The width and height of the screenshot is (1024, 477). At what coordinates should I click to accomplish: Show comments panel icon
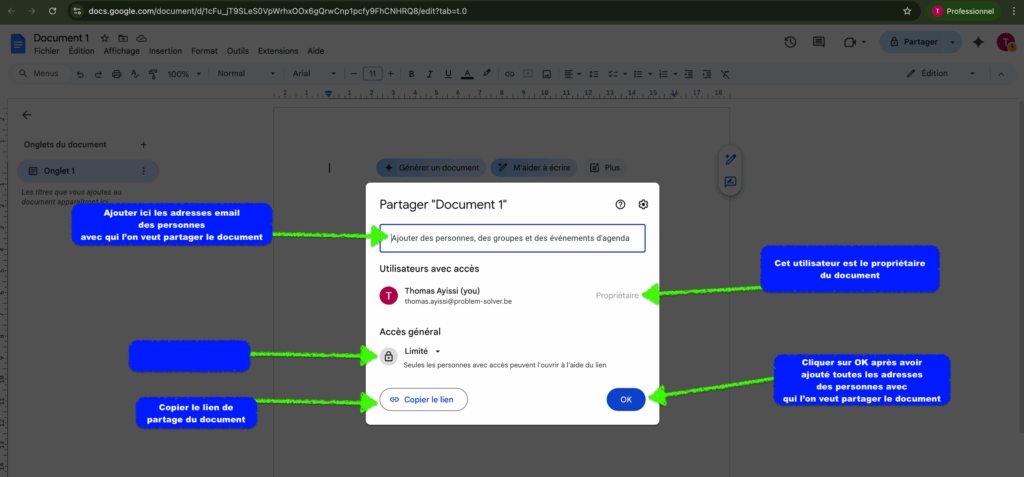tap(819, 42)
